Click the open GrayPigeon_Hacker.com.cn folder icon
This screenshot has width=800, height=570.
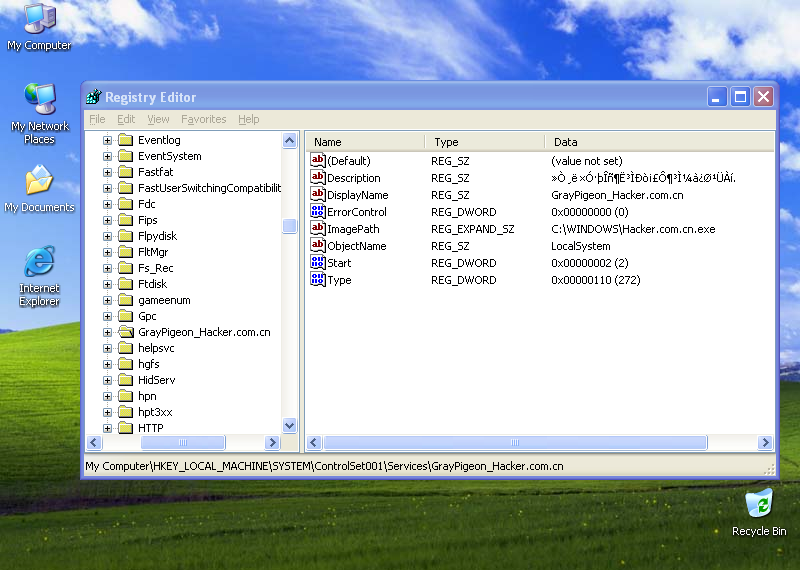[x=126, y=332]
